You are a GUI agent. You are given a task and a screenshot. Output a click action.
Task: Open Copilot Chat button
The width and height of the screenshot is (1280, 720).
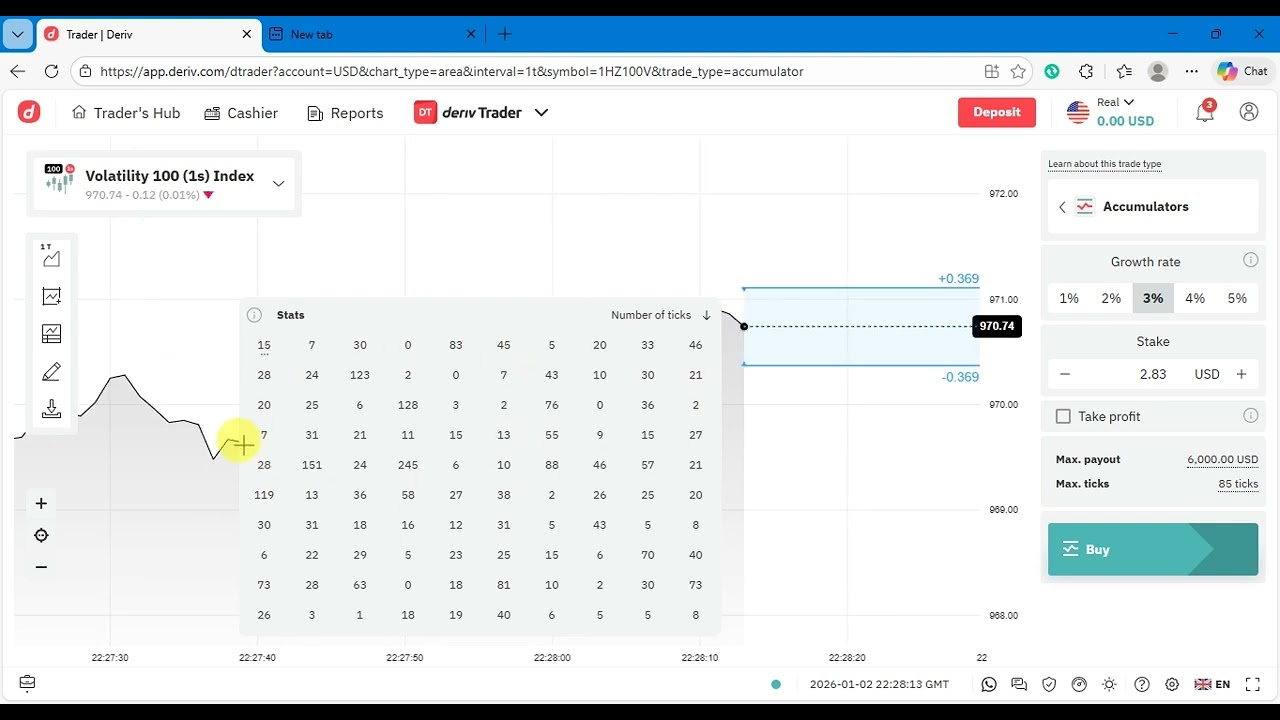(x=1242, y=71)
